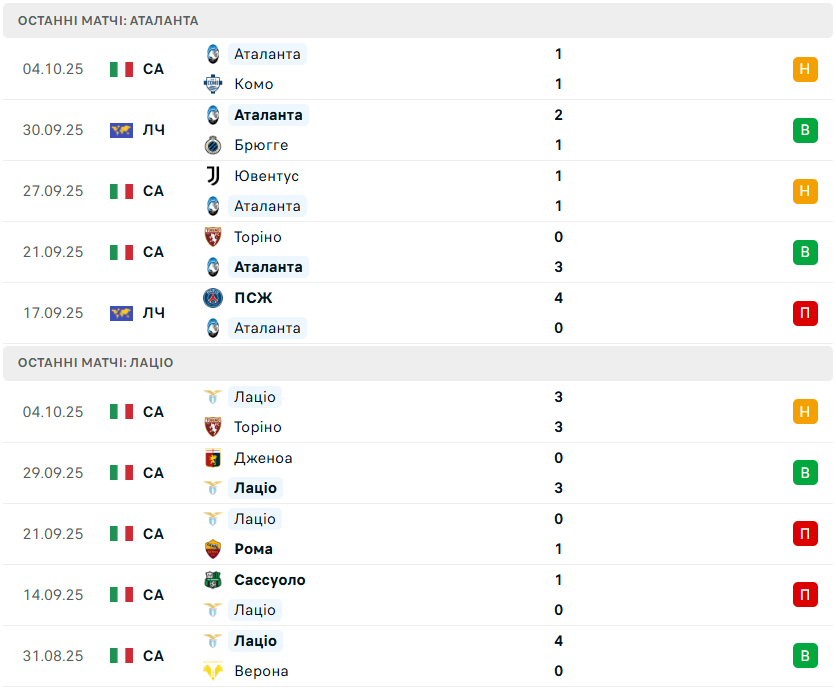Click green win badge for Atalanta–Brugge match

coord(805,130)
